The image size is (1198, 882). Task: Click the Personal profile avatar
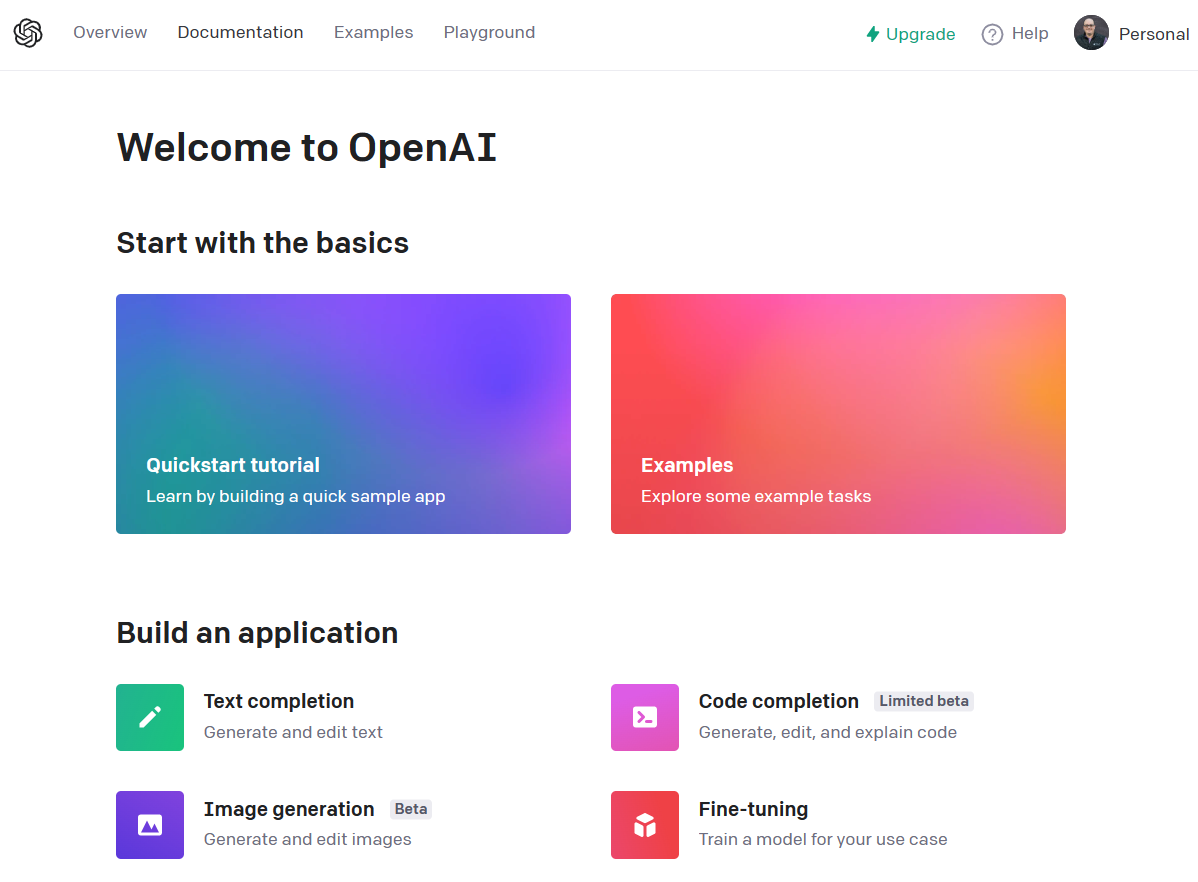pyautogui.click(x=1091, y=33)
